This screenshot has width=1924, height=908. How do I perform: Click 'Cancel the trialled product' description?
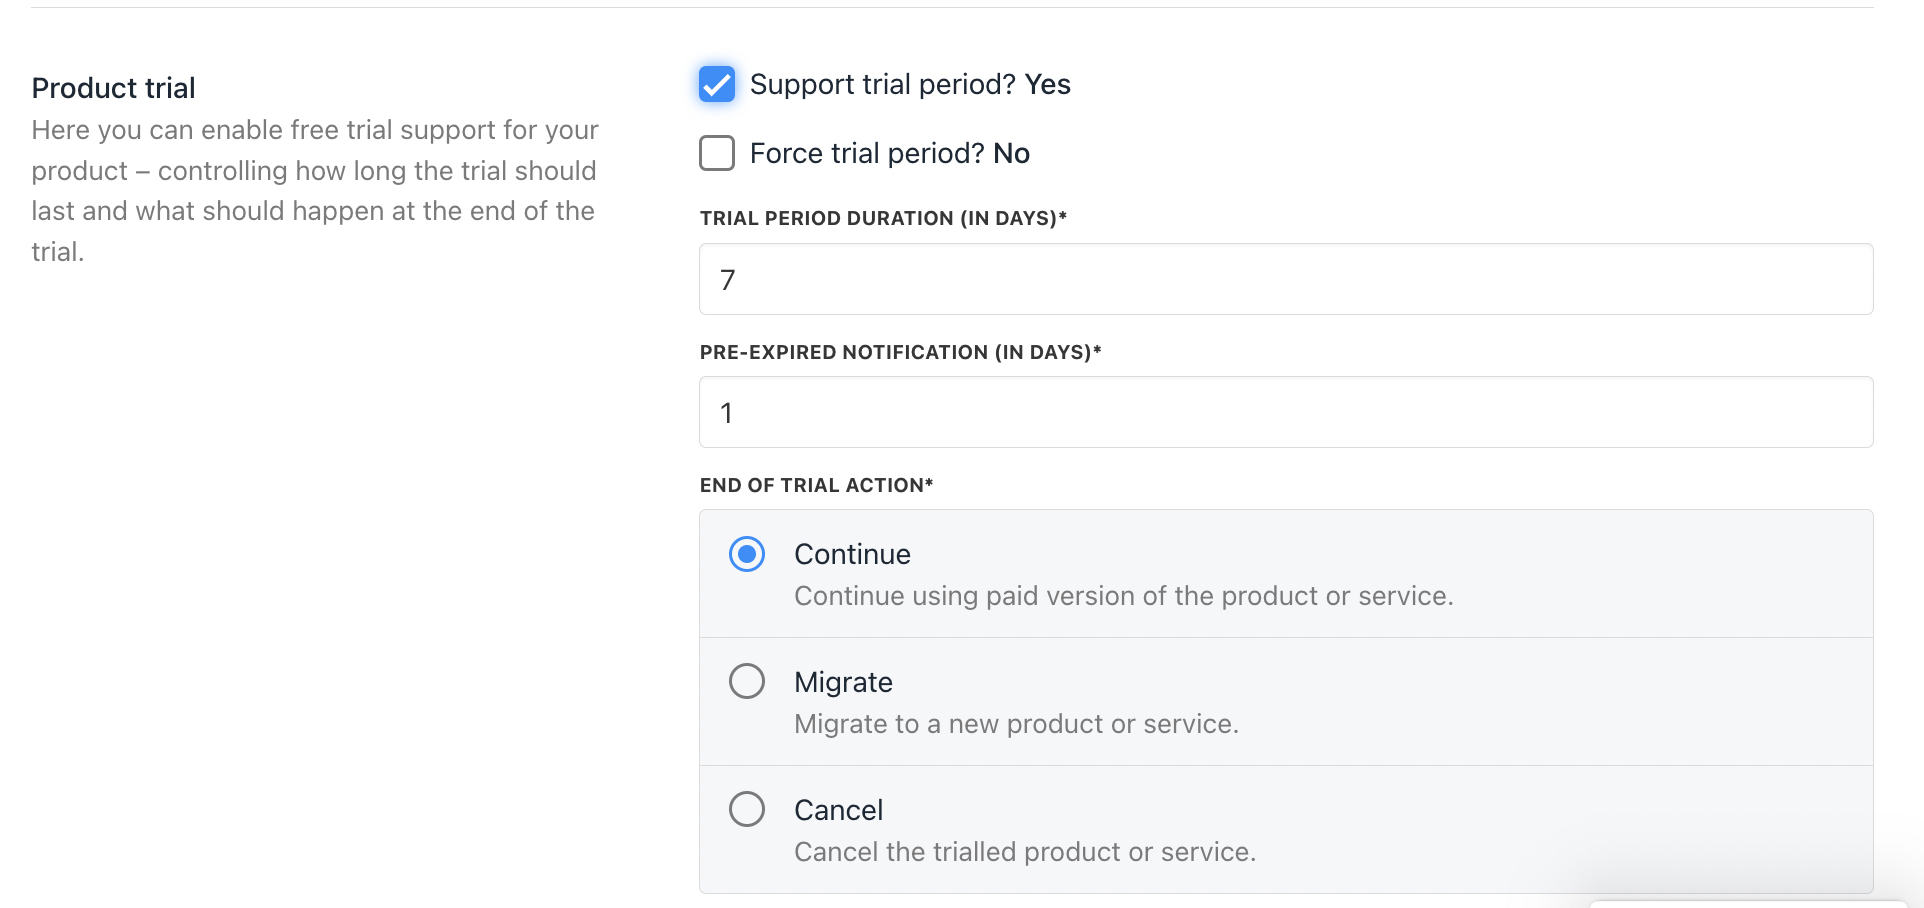click(x=1024, y=852)
